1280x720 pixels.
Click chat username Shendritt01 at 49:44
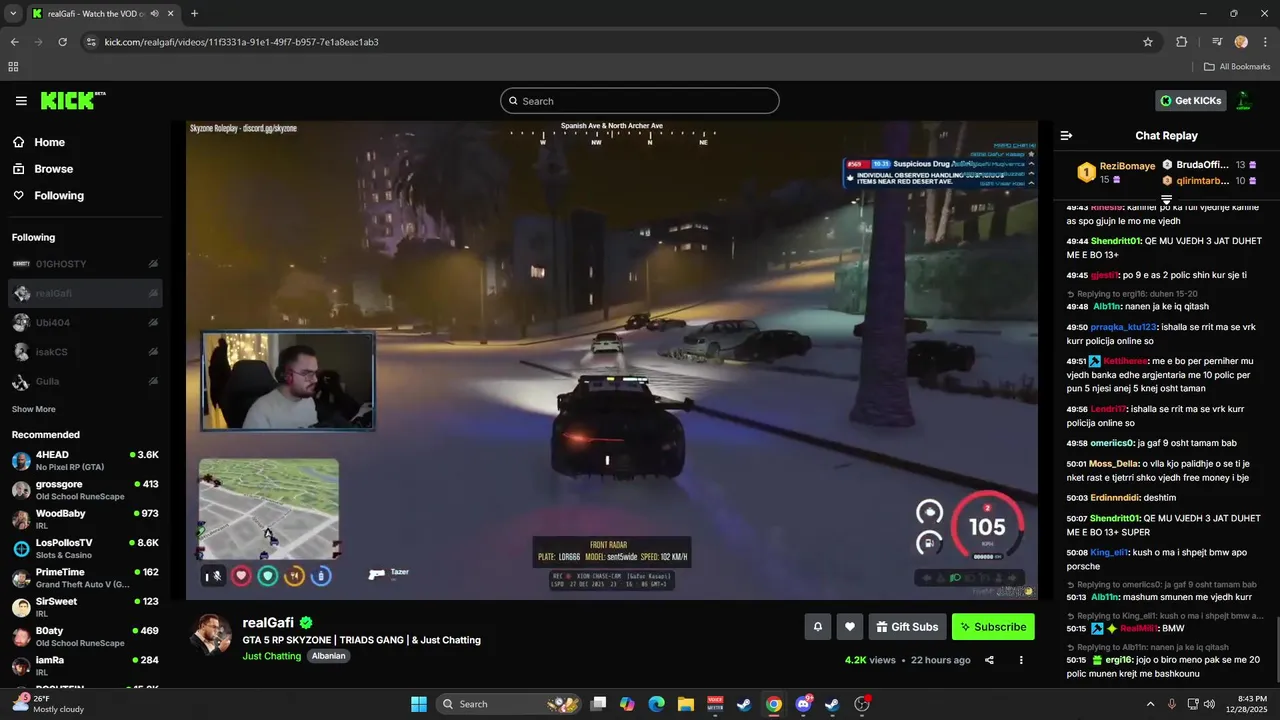[1115, 241]
